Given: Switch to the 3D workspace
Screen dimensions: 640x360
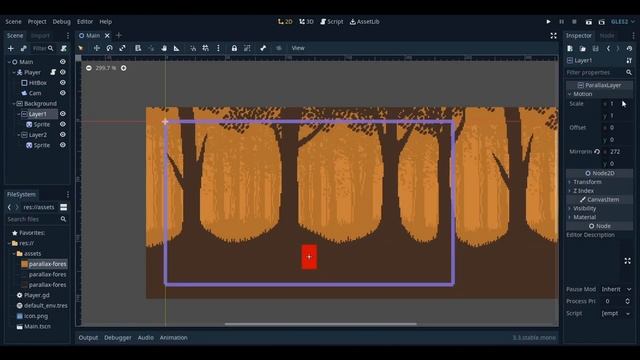Looking at the screenshot, I should click(x=306, y=22).
